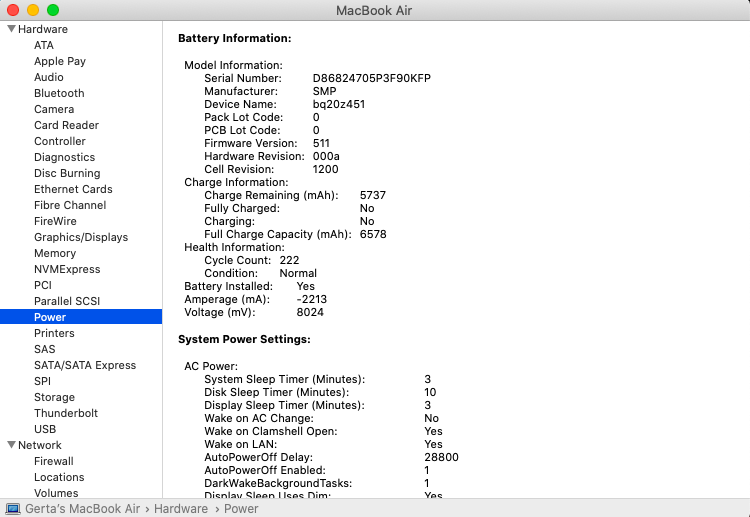Click the Cell Revision value 1200
The width and height of the screenshot is (750, 517).
point(325,169)
